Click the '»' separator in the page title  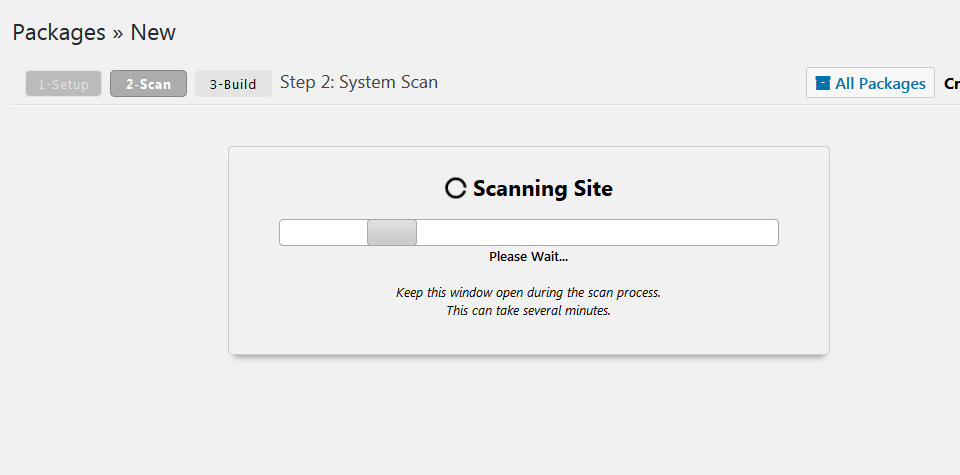click(x=118, y=34)
